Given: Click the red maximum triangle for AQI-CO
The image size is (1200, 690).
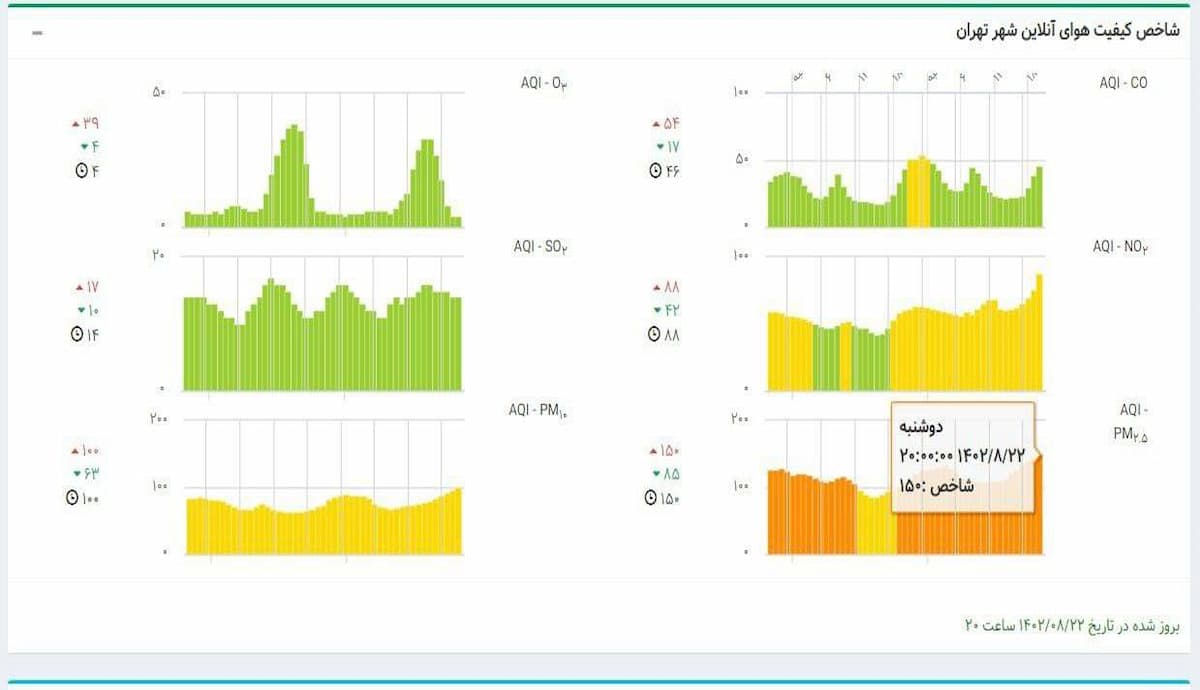Looking at the screenshot, I should point(656,125).
